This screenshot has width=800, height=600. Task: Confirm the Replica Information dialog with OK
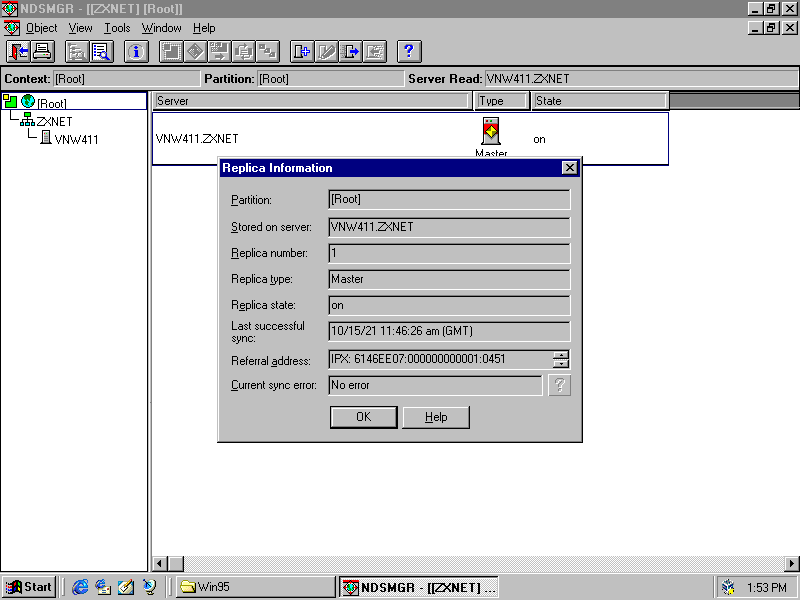point(363,417)
